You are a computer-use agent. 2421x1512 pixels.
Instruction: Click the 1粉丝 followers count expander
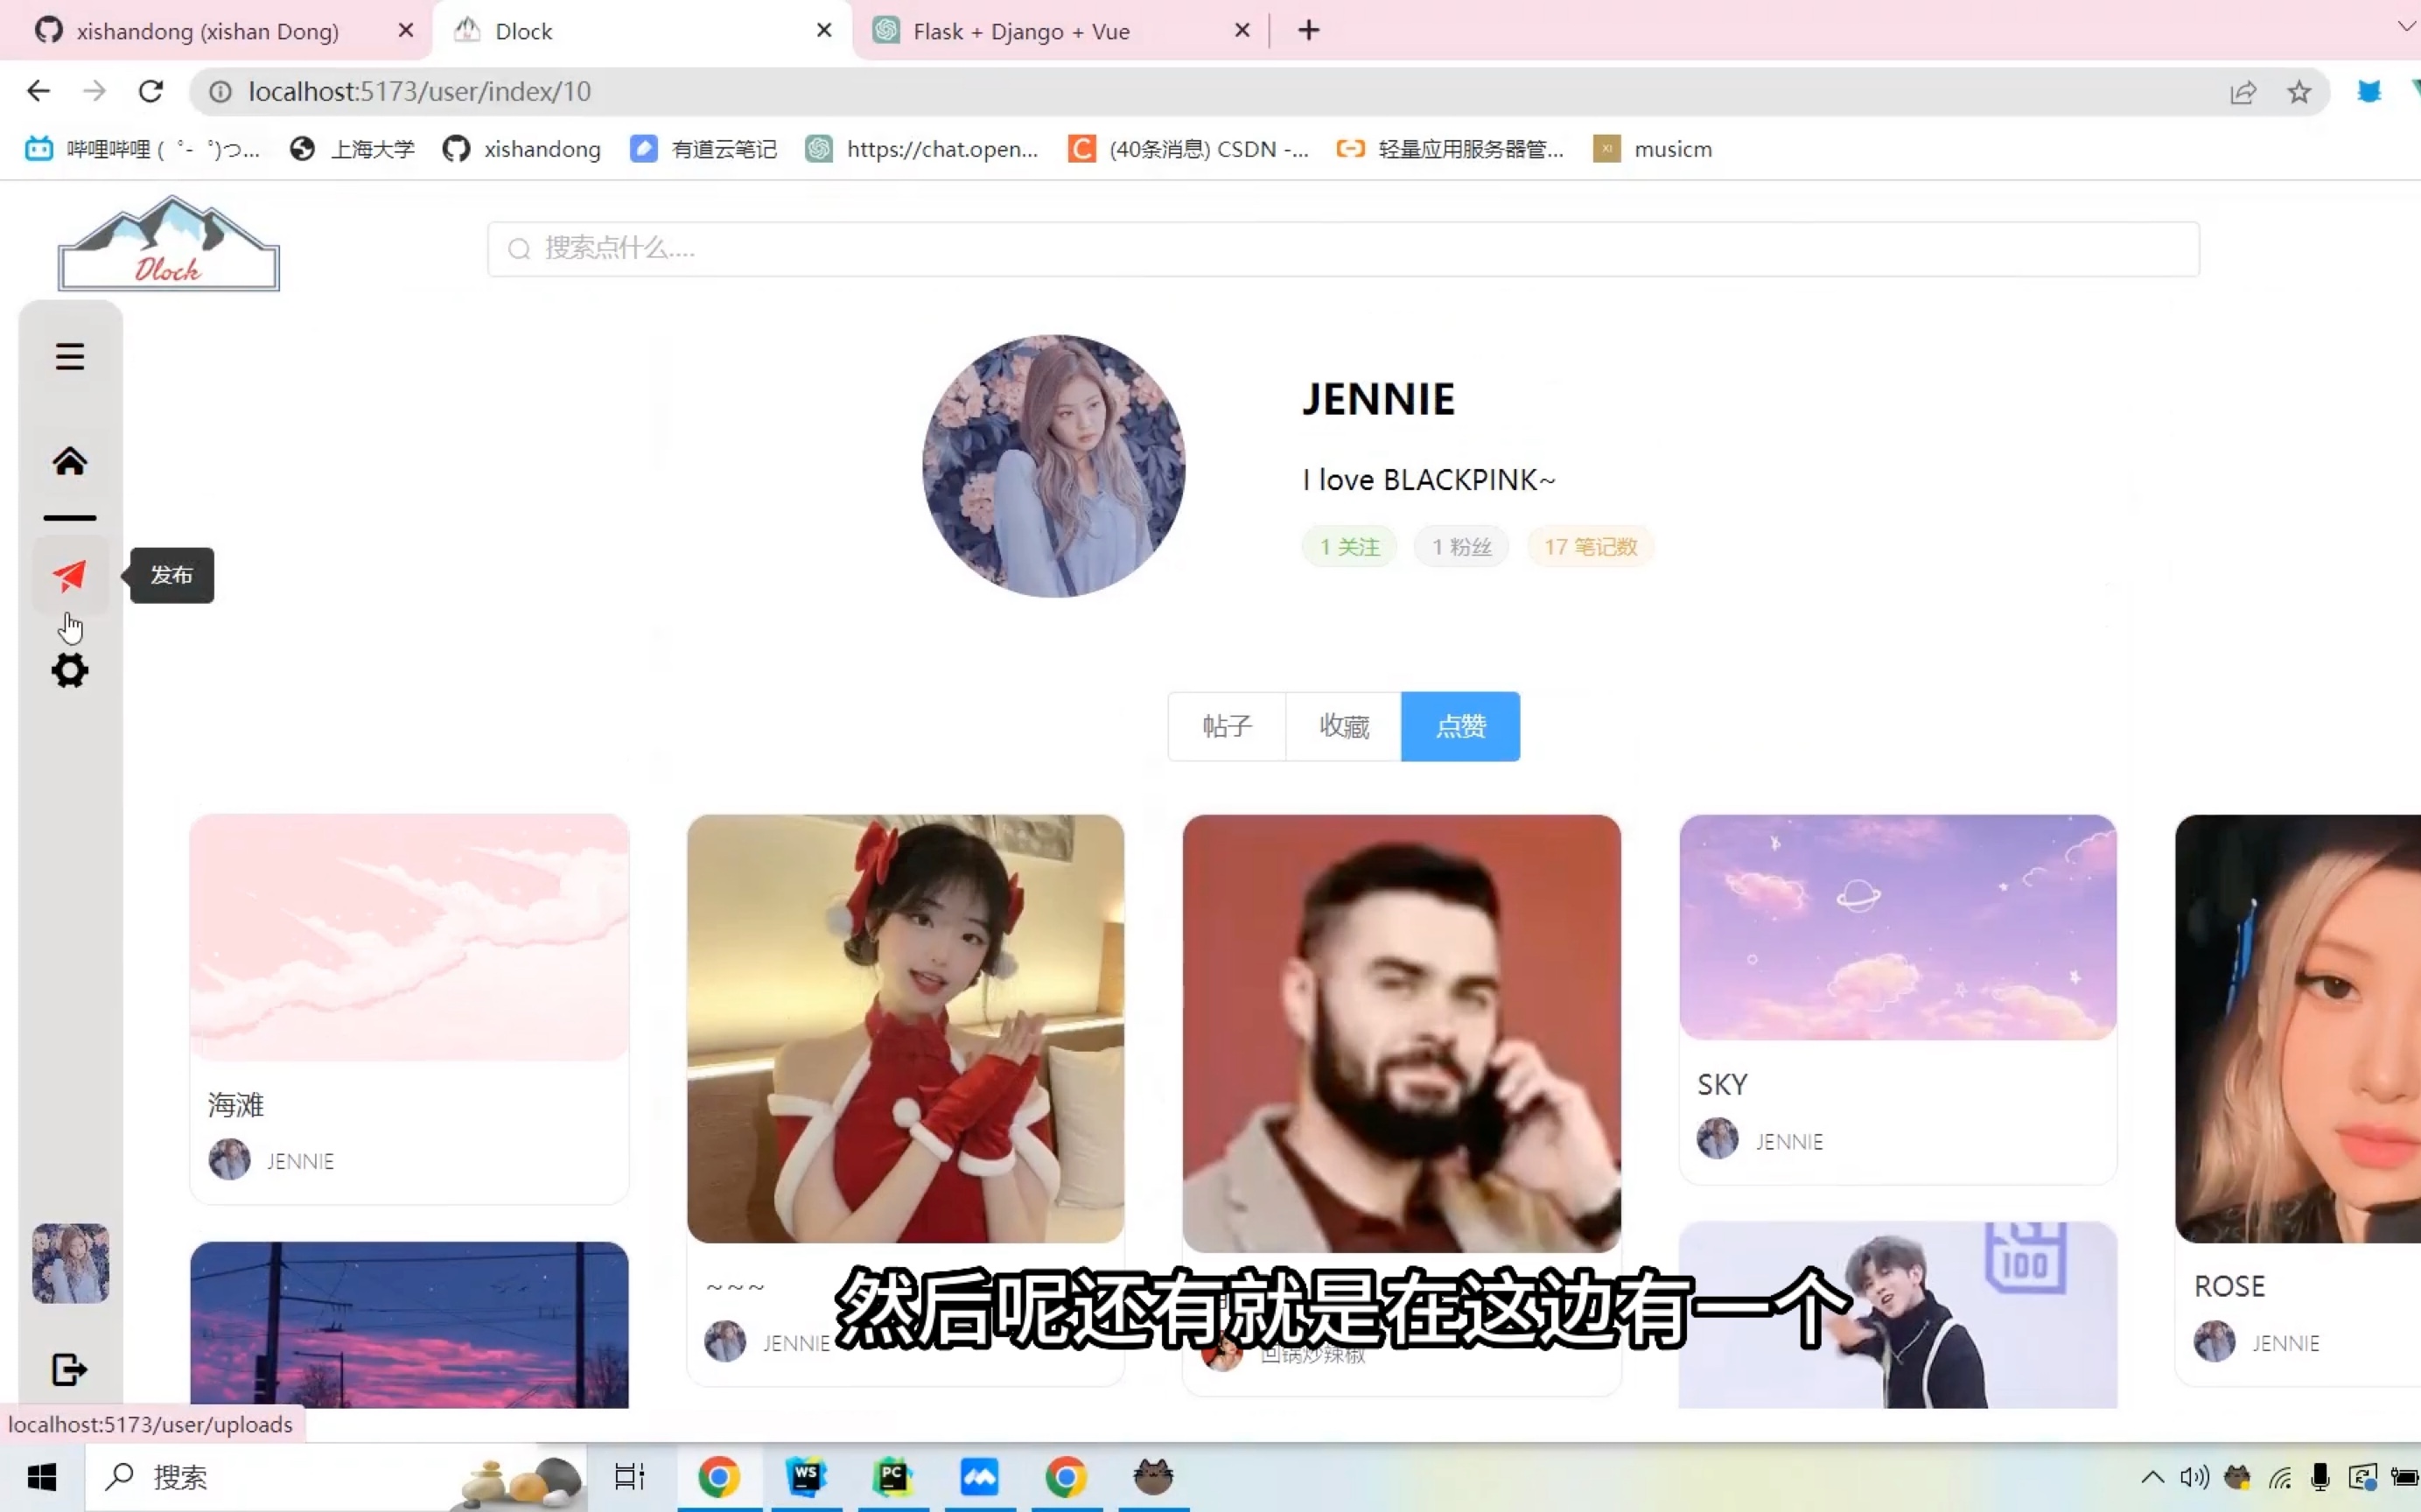(x=1459, y=547)
